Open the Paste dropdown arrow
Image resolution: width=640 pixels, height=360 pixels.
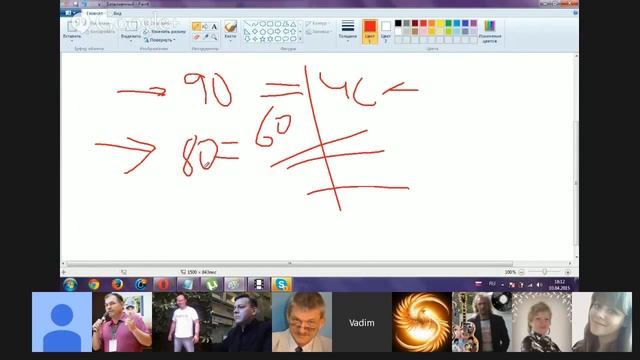pyautogui.click(x=72, y=41)
